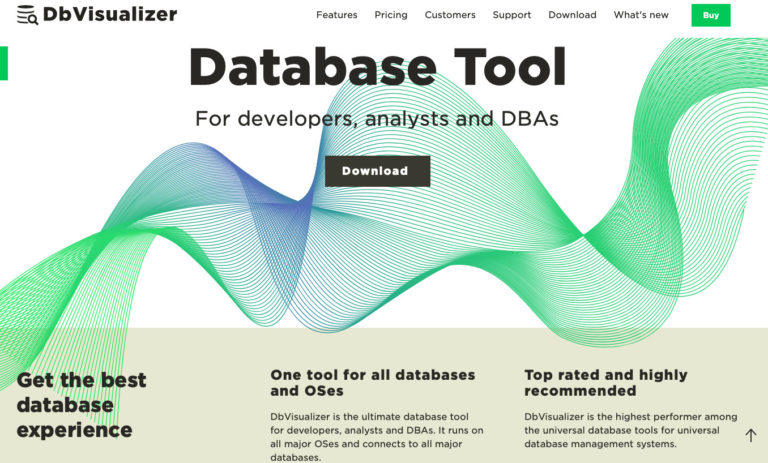Click the back-to-top arrow icon
This screenshot has width=768, height=463.
click(750, 435)
